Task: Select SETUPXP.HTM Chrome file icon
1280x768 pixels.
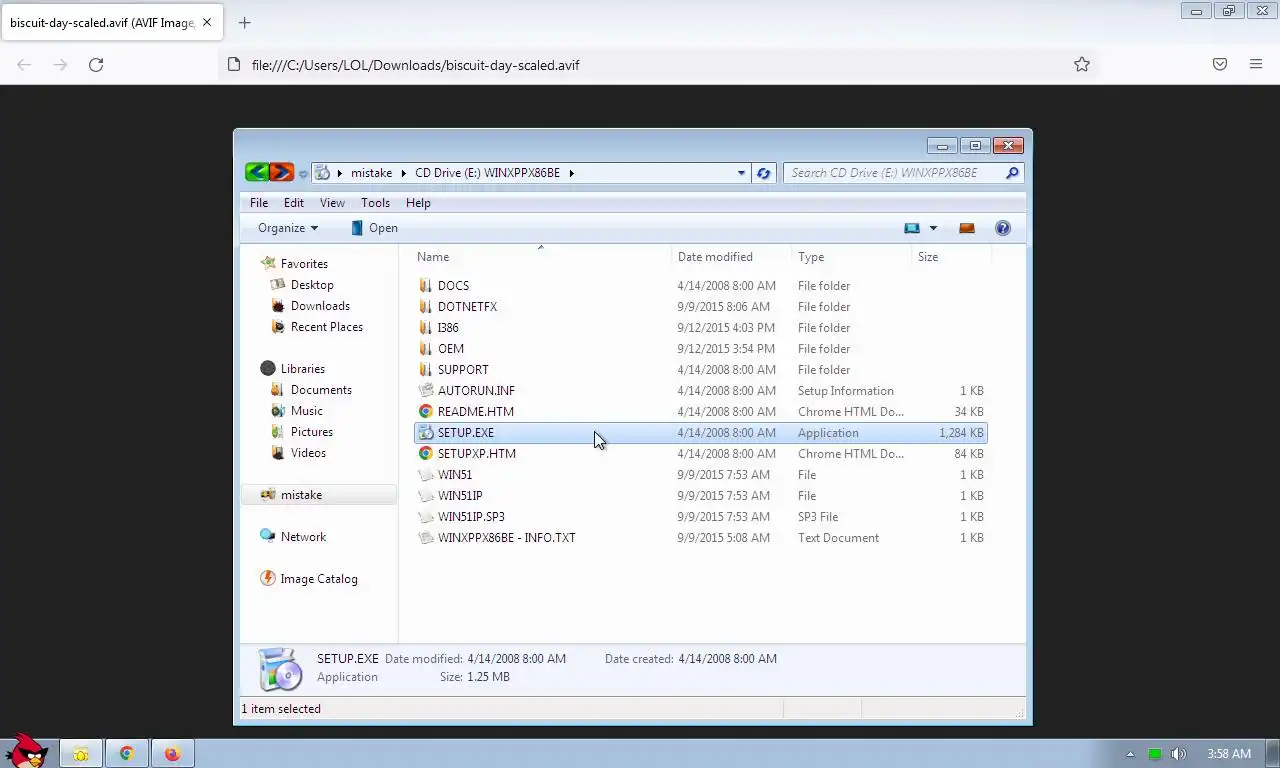Action: pos(426,454)
